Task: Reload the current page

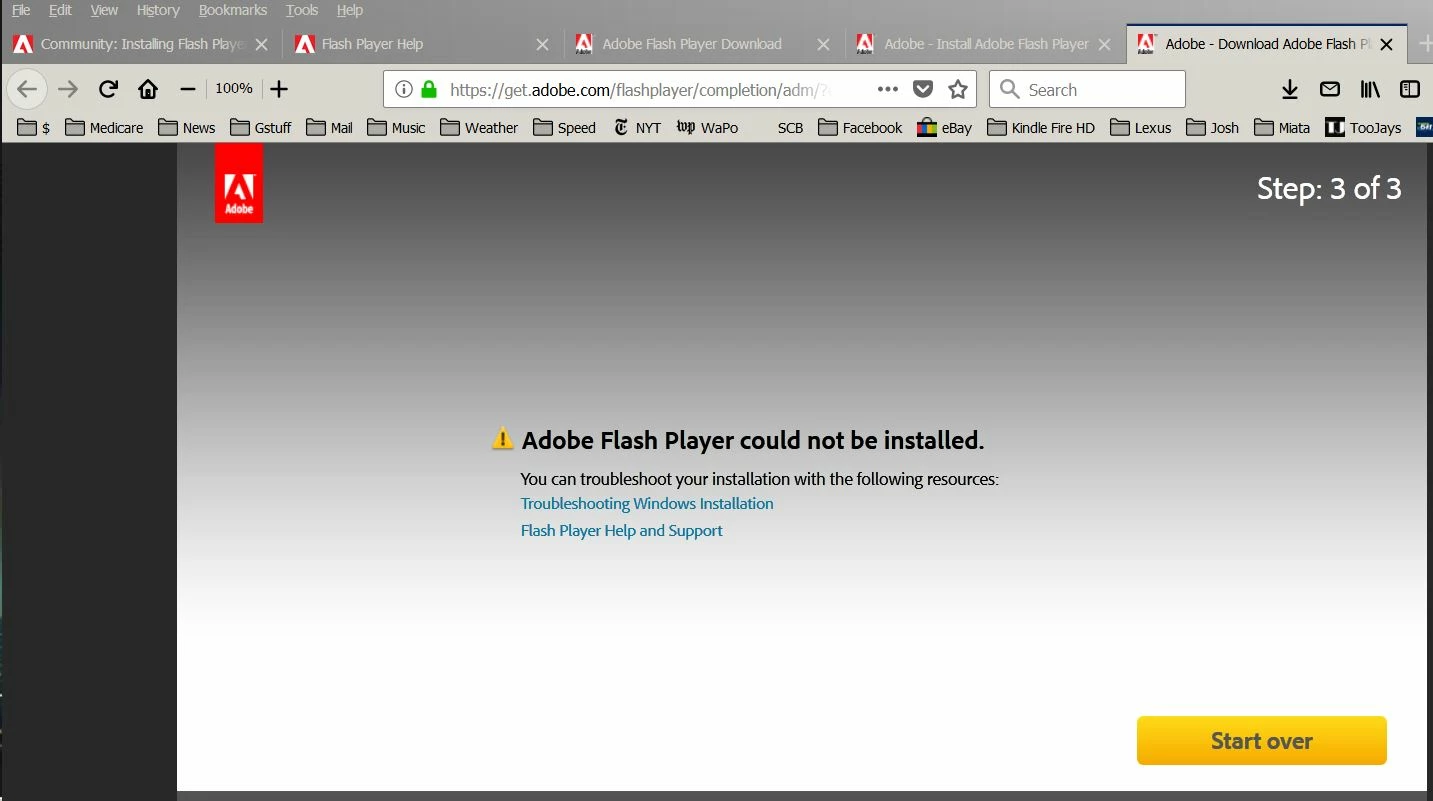Action: click(x=108, y=89)
